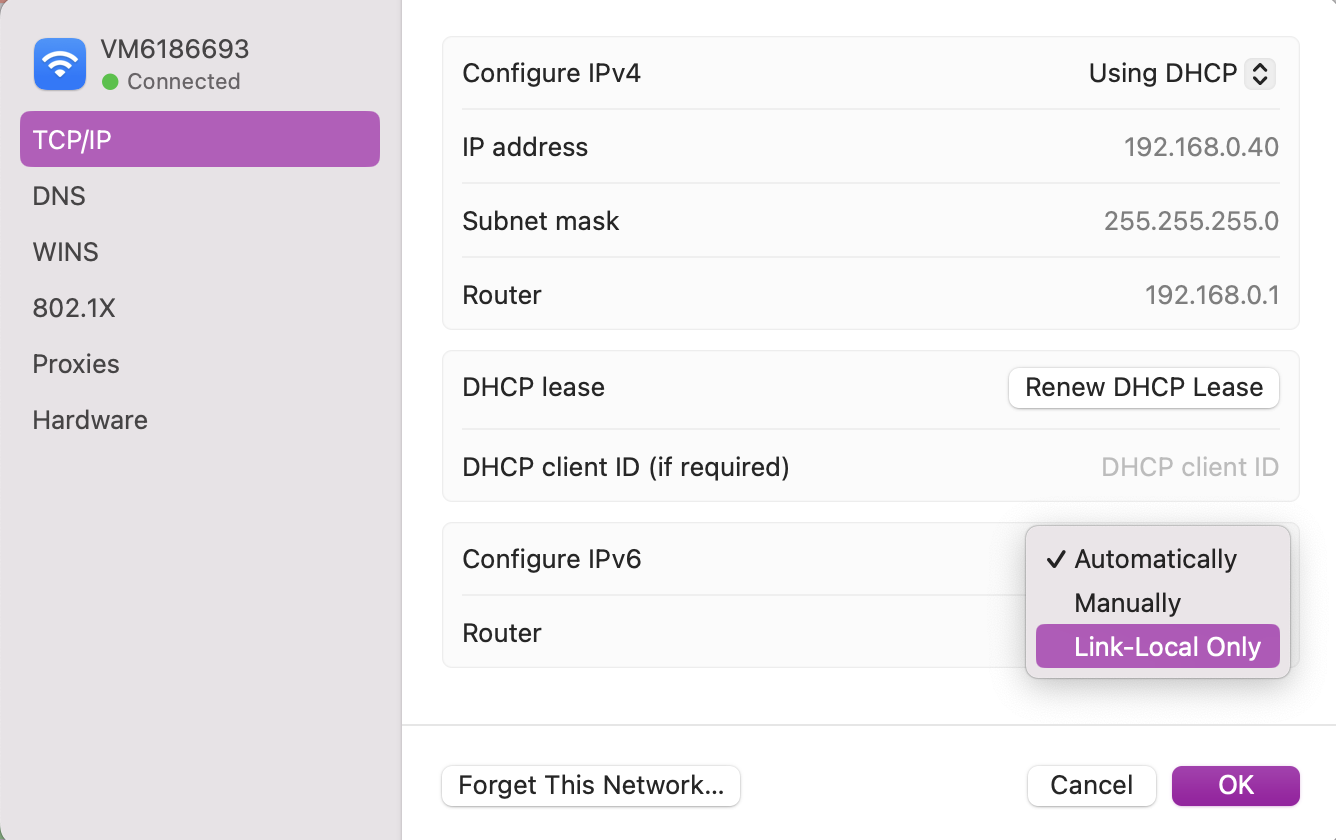Click the Connected network name VM6186693
Viewport: 1336px width, 840px height.
coord(175,48)
